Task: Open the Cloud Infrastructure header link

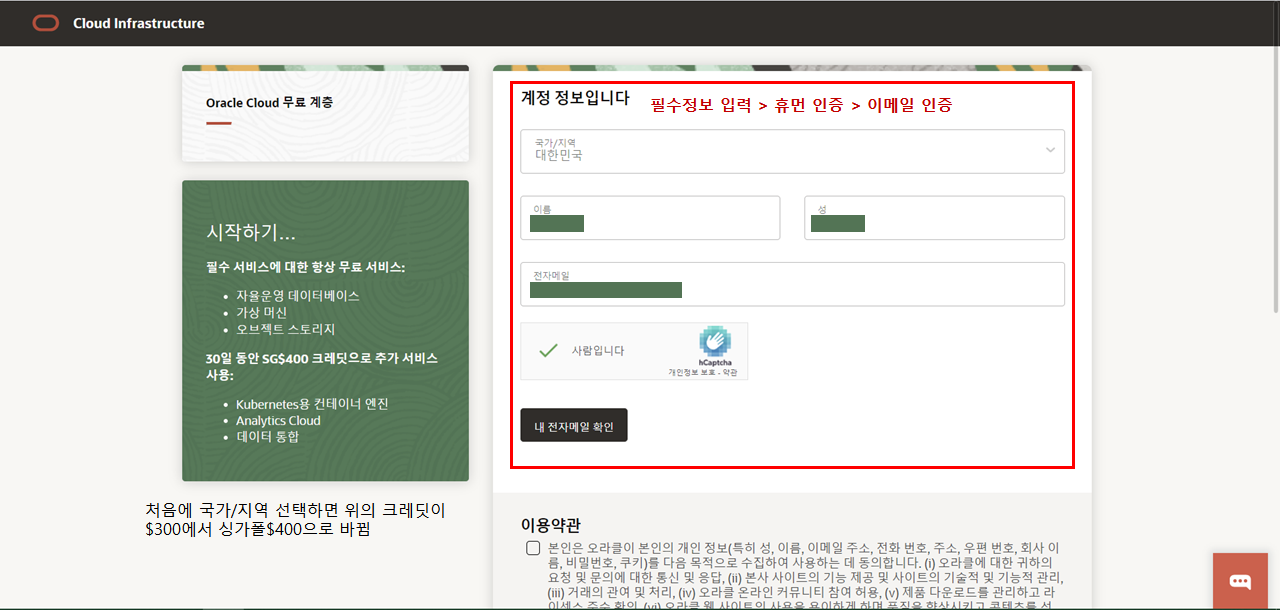Action: tap(139, 23)
